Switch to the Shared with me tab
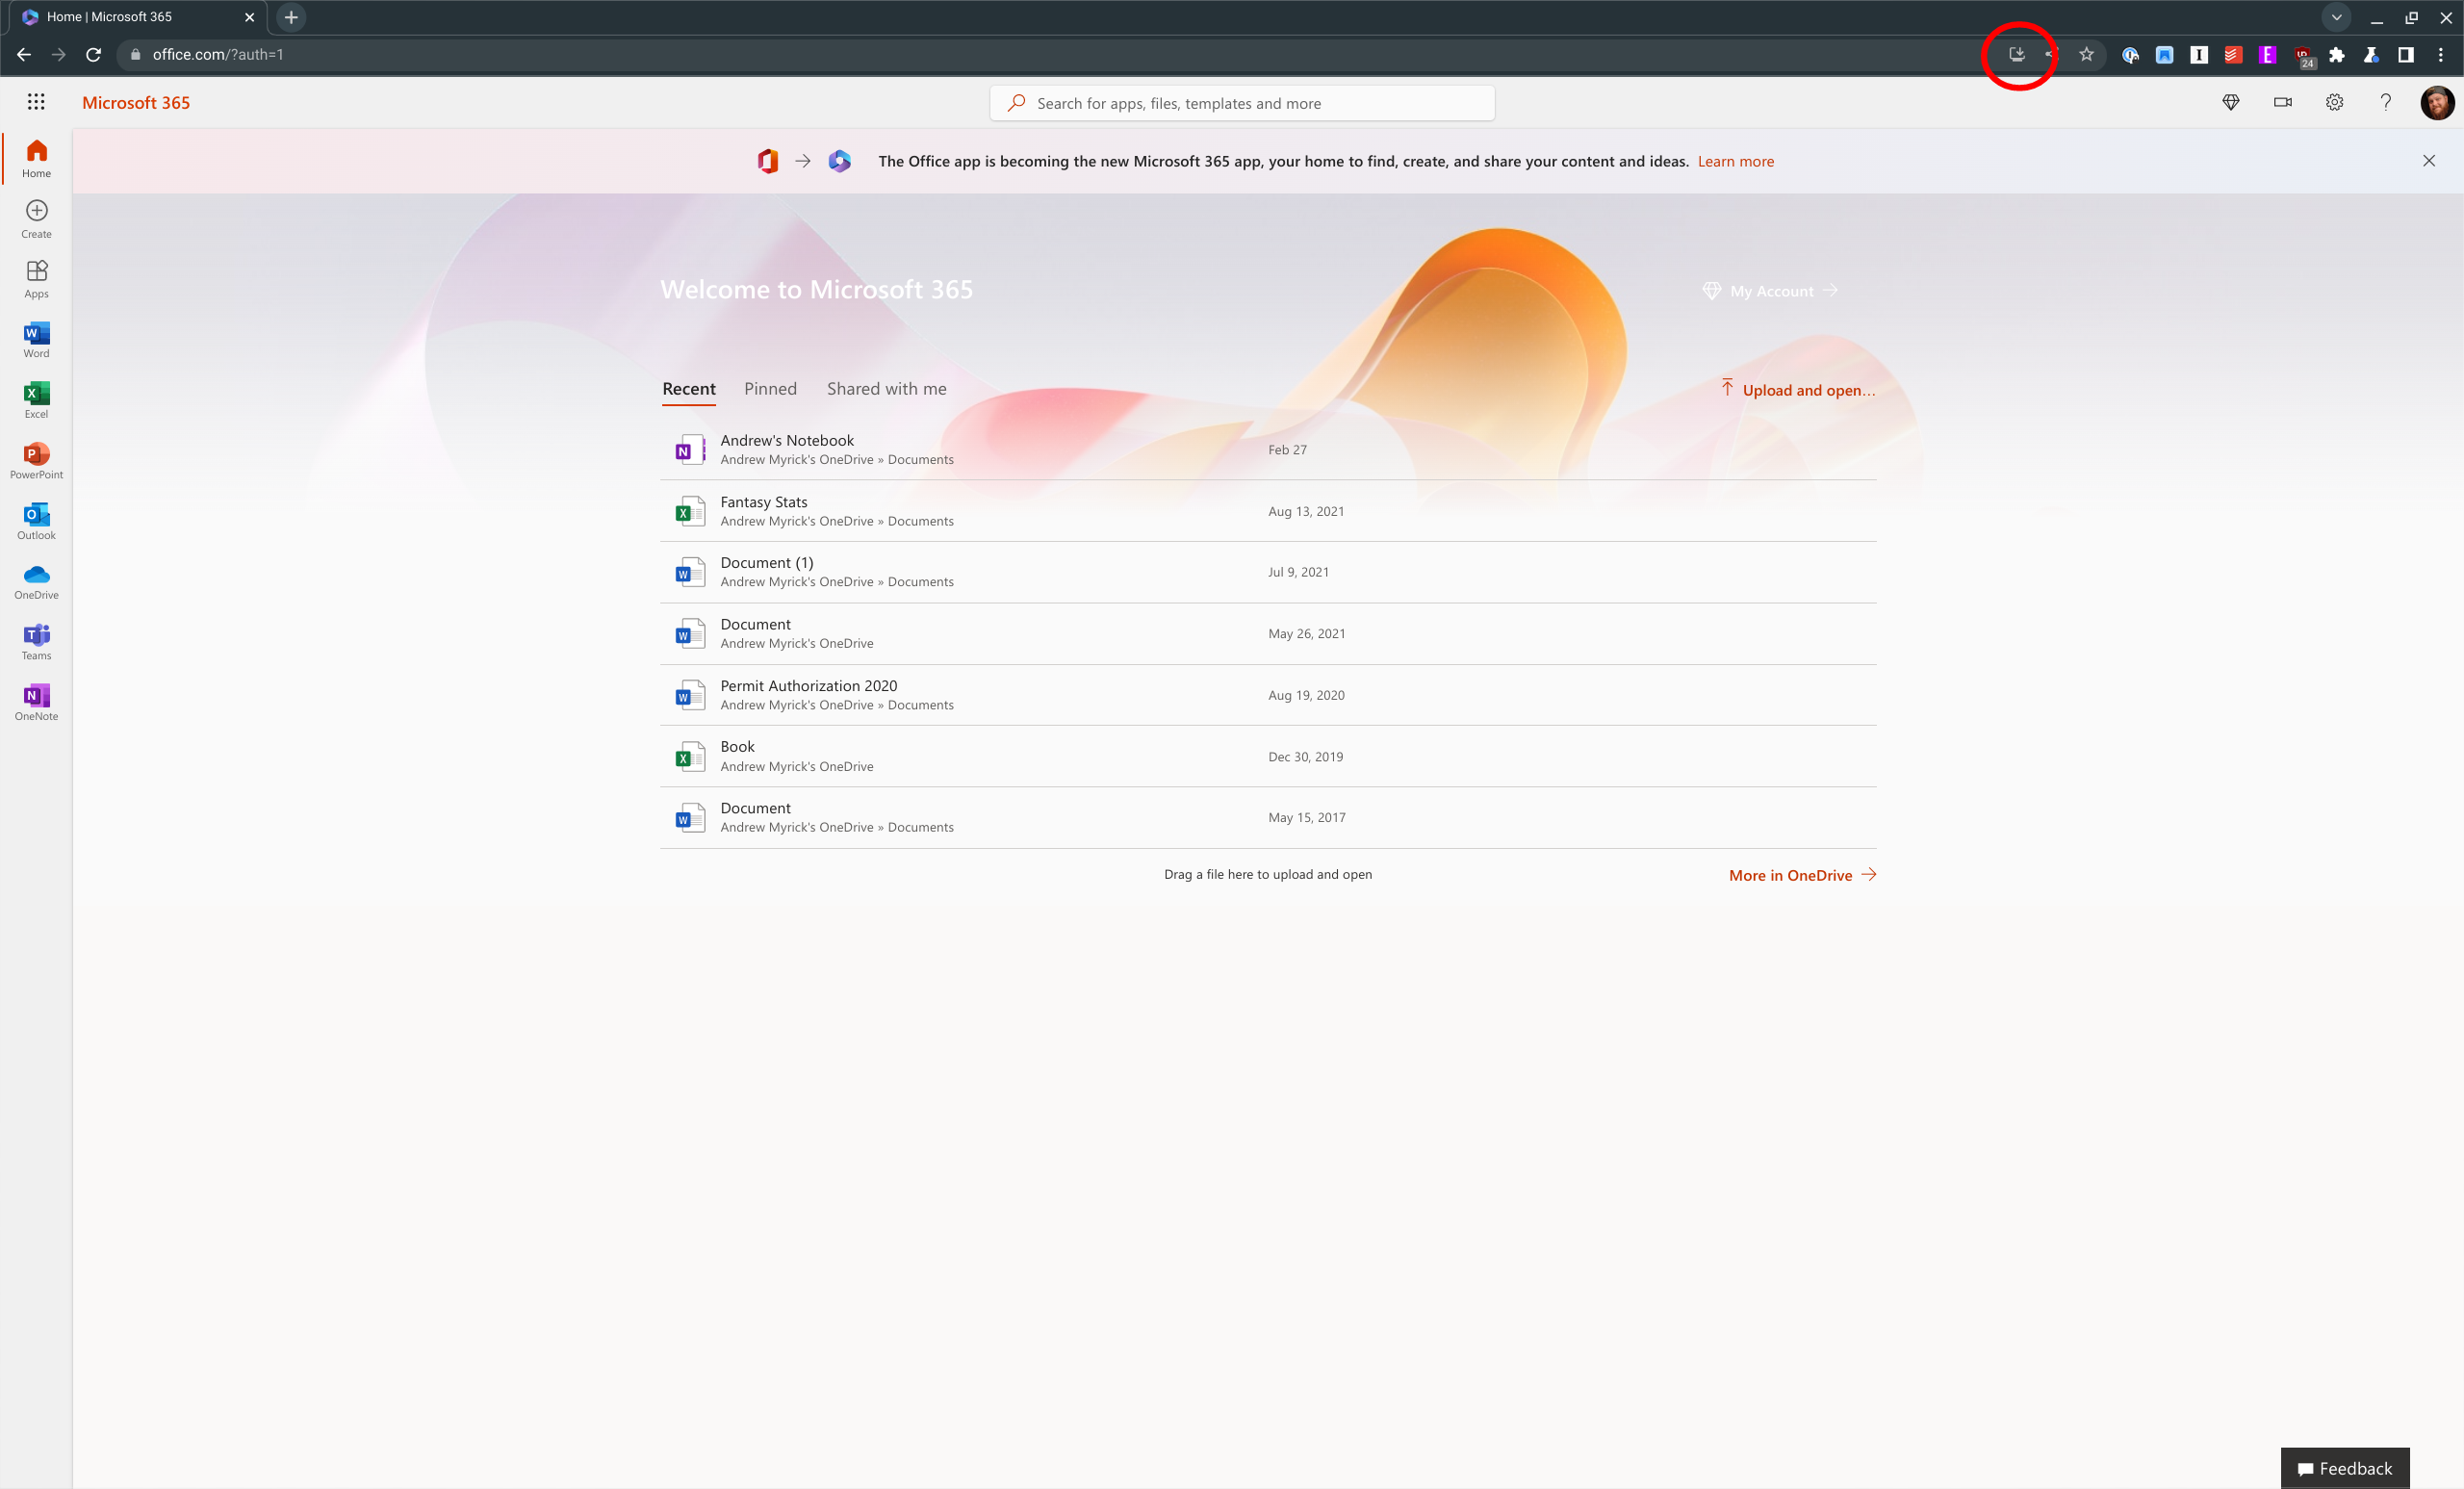The image size is (2464, 1489). click(886, 389)
